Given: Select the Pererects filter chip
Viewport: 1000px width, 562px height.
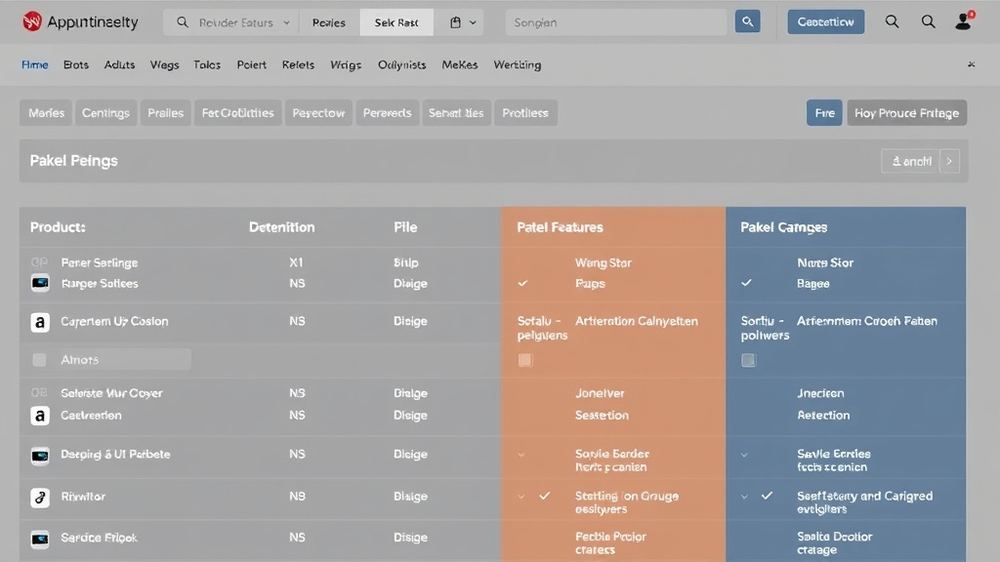Looking at the screenshot, I should tap(387, 113).
